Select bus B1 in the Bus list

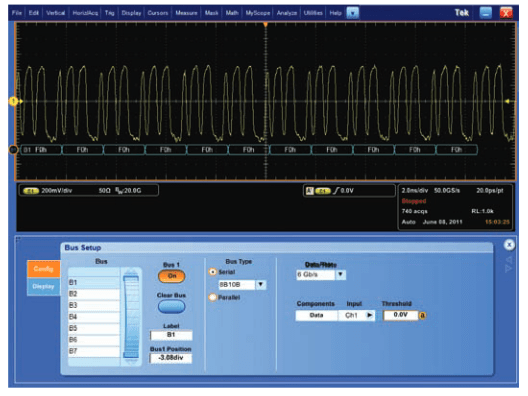point(94,283)
